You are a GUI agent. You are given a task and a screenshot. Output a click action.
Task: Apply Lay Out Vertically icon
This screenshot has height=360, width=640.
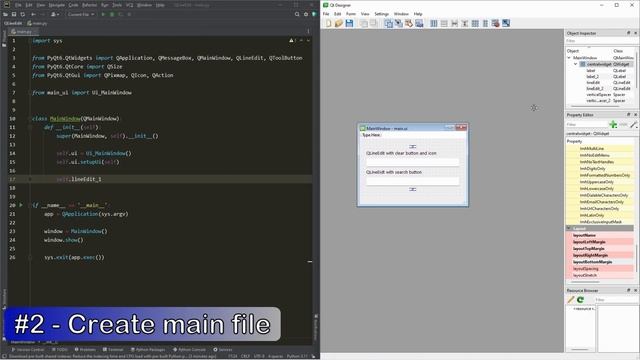coord(444,24)
